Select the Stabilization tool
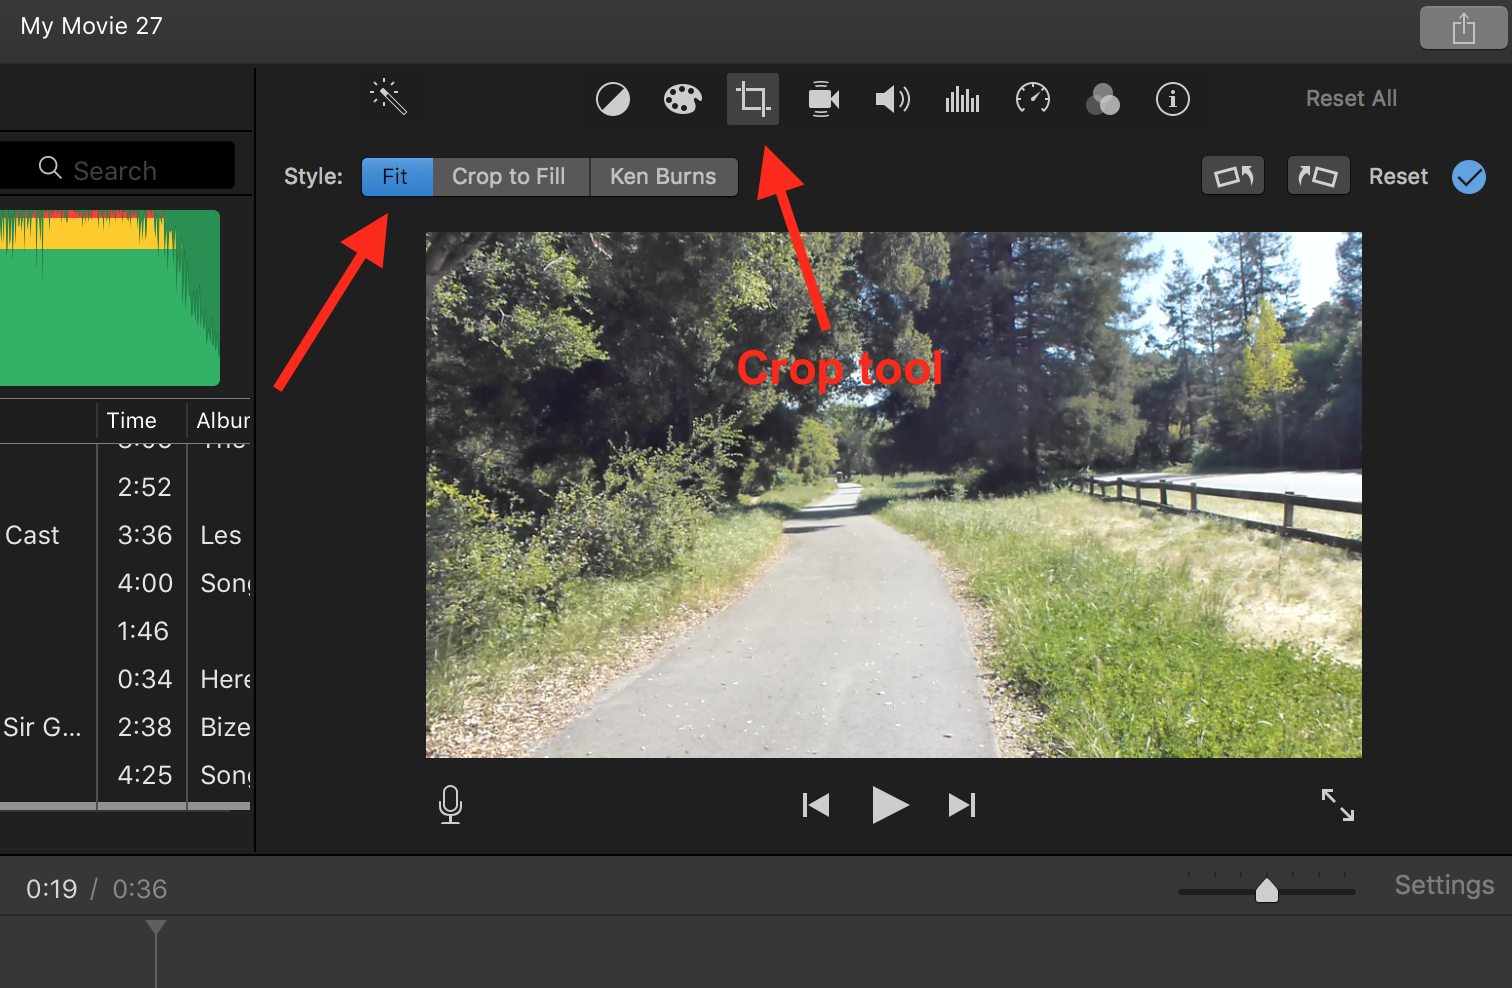1512x988 pixels. click(823, 99)
